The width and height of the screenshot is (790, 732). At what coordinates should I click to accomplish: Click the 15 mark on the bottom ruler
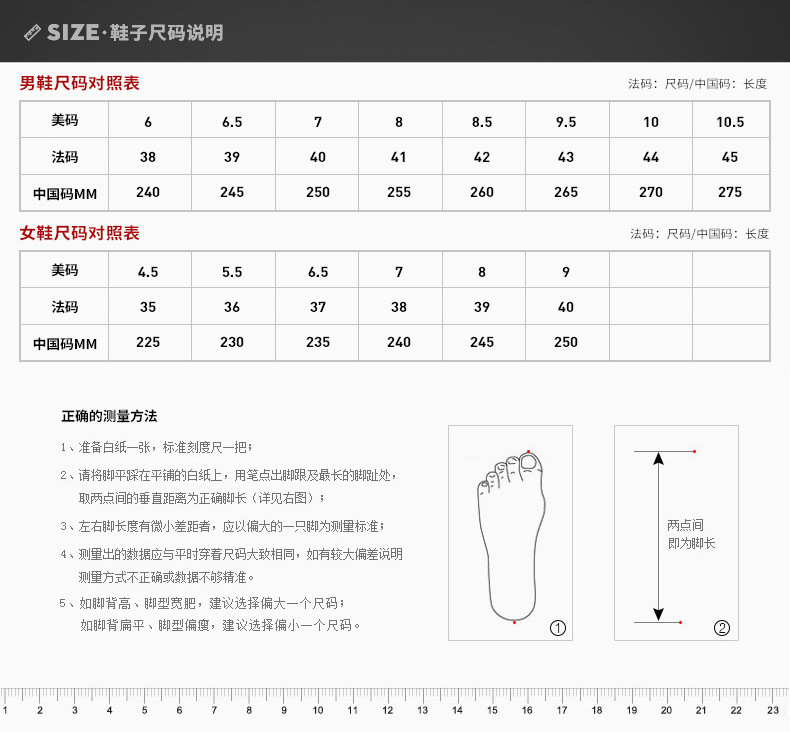(x=492, y=710)
